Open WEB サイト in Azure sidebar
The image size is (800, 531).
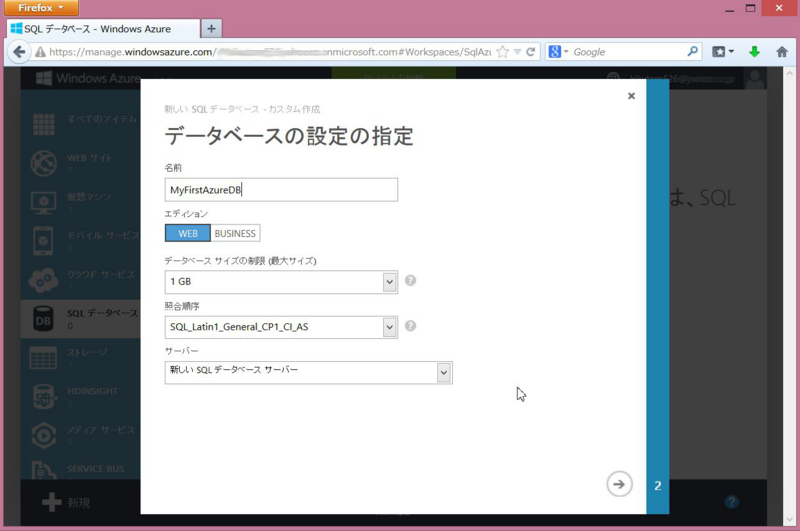(81, 163)
